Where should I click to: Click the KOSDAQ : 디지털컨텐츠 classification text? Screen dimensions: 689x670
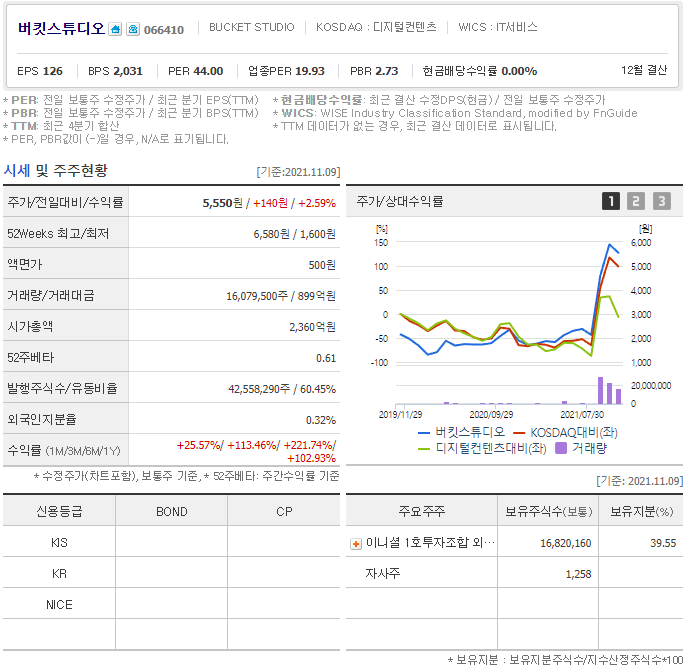[376, 27]
